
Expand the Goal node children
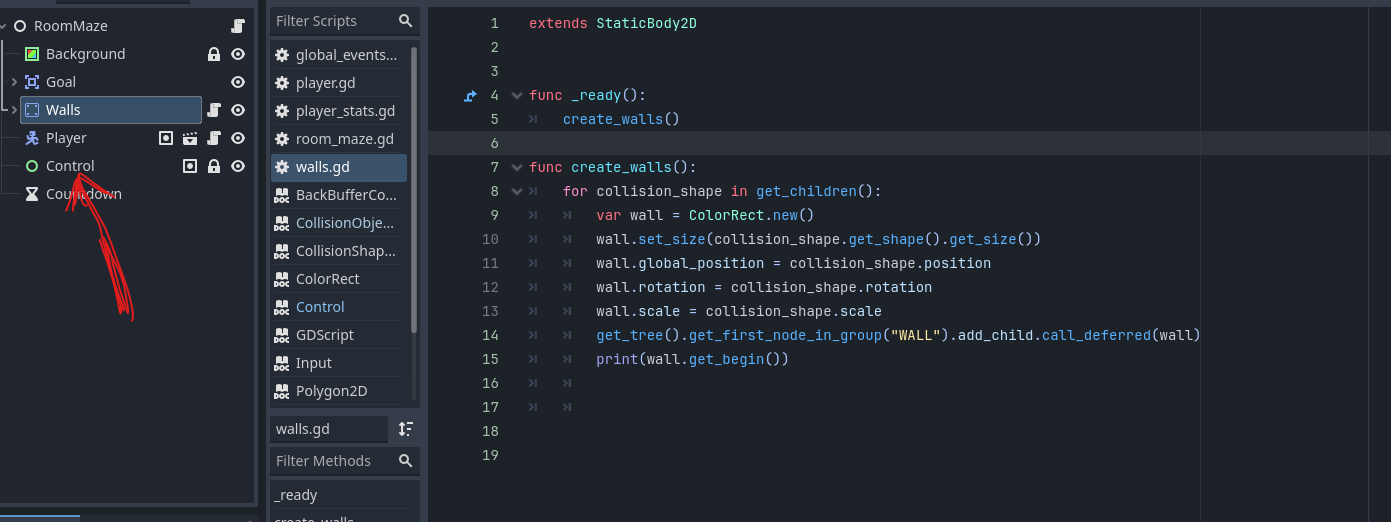pyautogui.click(x=14, y=82)
